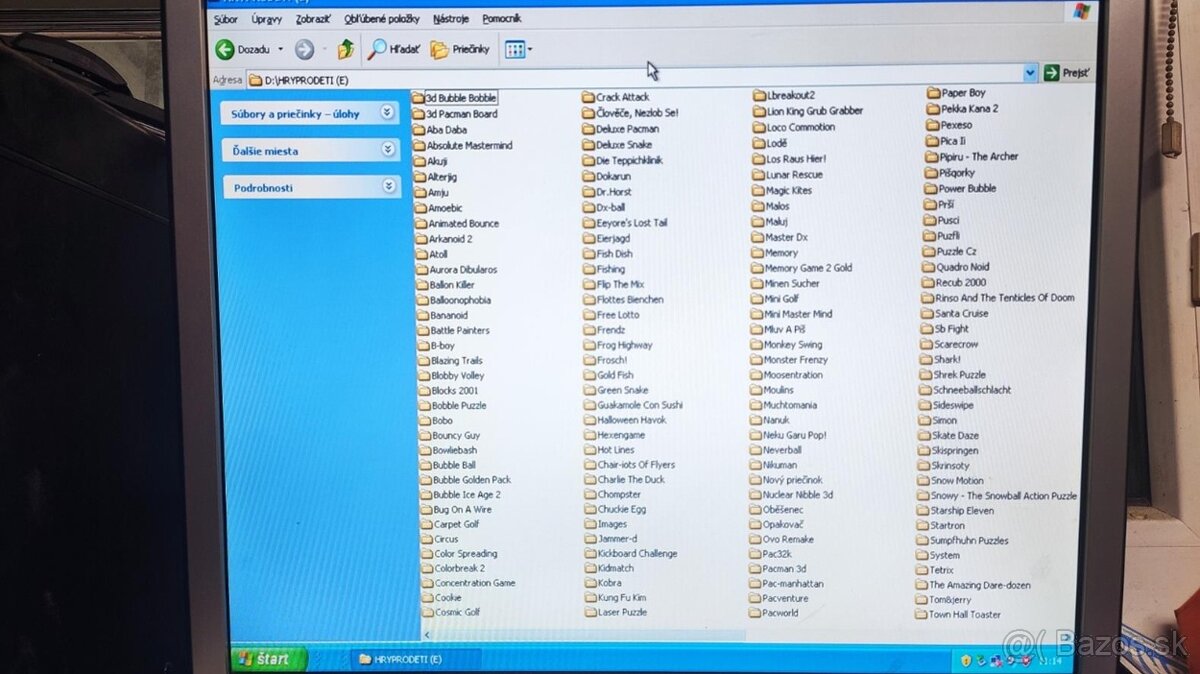Expand the Ďalšie miesta panel
Screen dimensions: 1200x674
(388, 150)
